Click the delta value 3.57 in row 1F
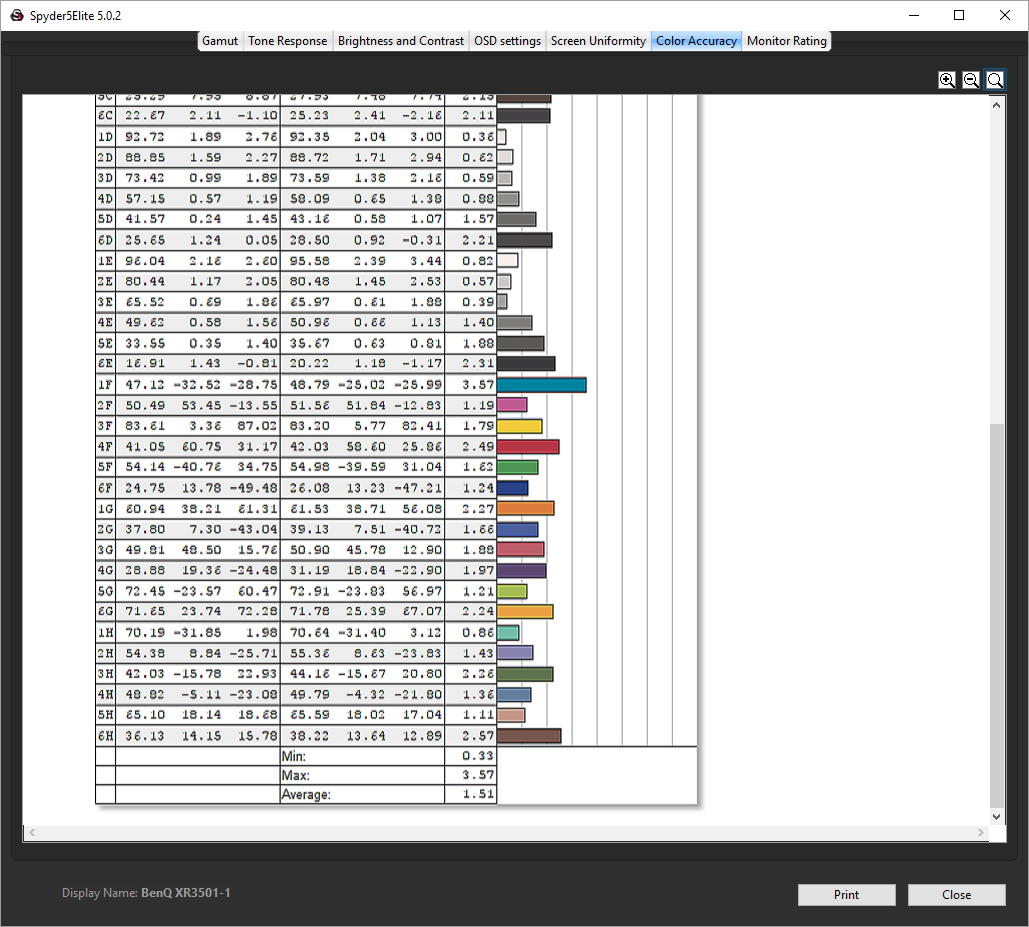 tap(477, 385)
